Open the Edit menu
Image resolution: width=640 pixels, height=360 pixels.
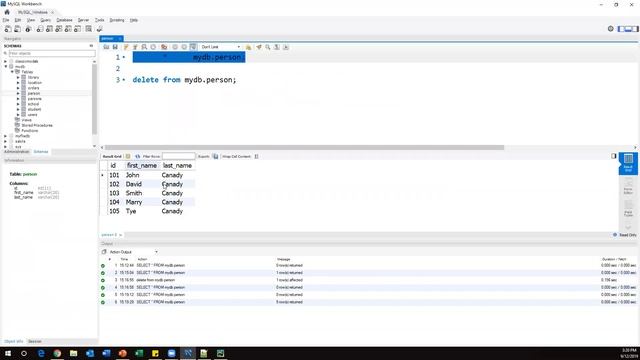[x=18, y=20]
